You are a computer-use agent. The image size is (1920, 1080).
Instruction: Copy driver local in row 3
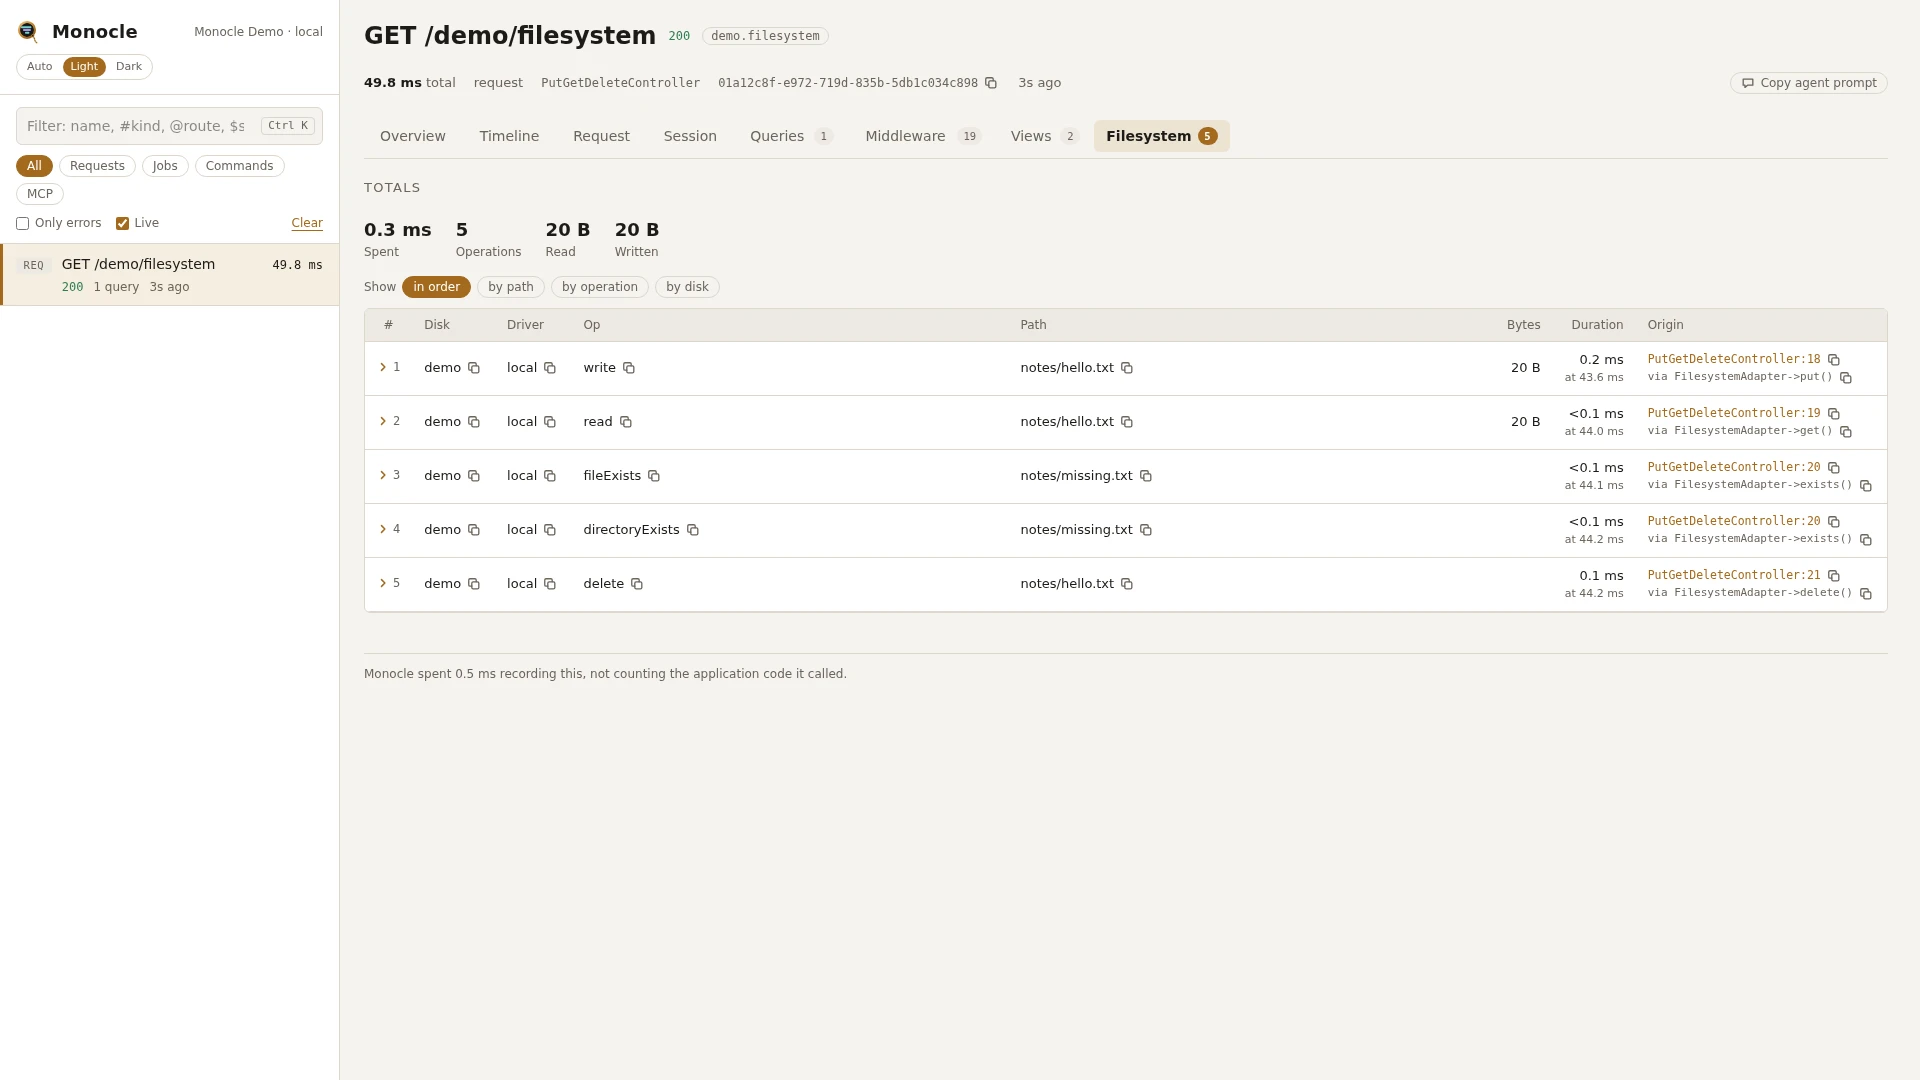(550, 476)
